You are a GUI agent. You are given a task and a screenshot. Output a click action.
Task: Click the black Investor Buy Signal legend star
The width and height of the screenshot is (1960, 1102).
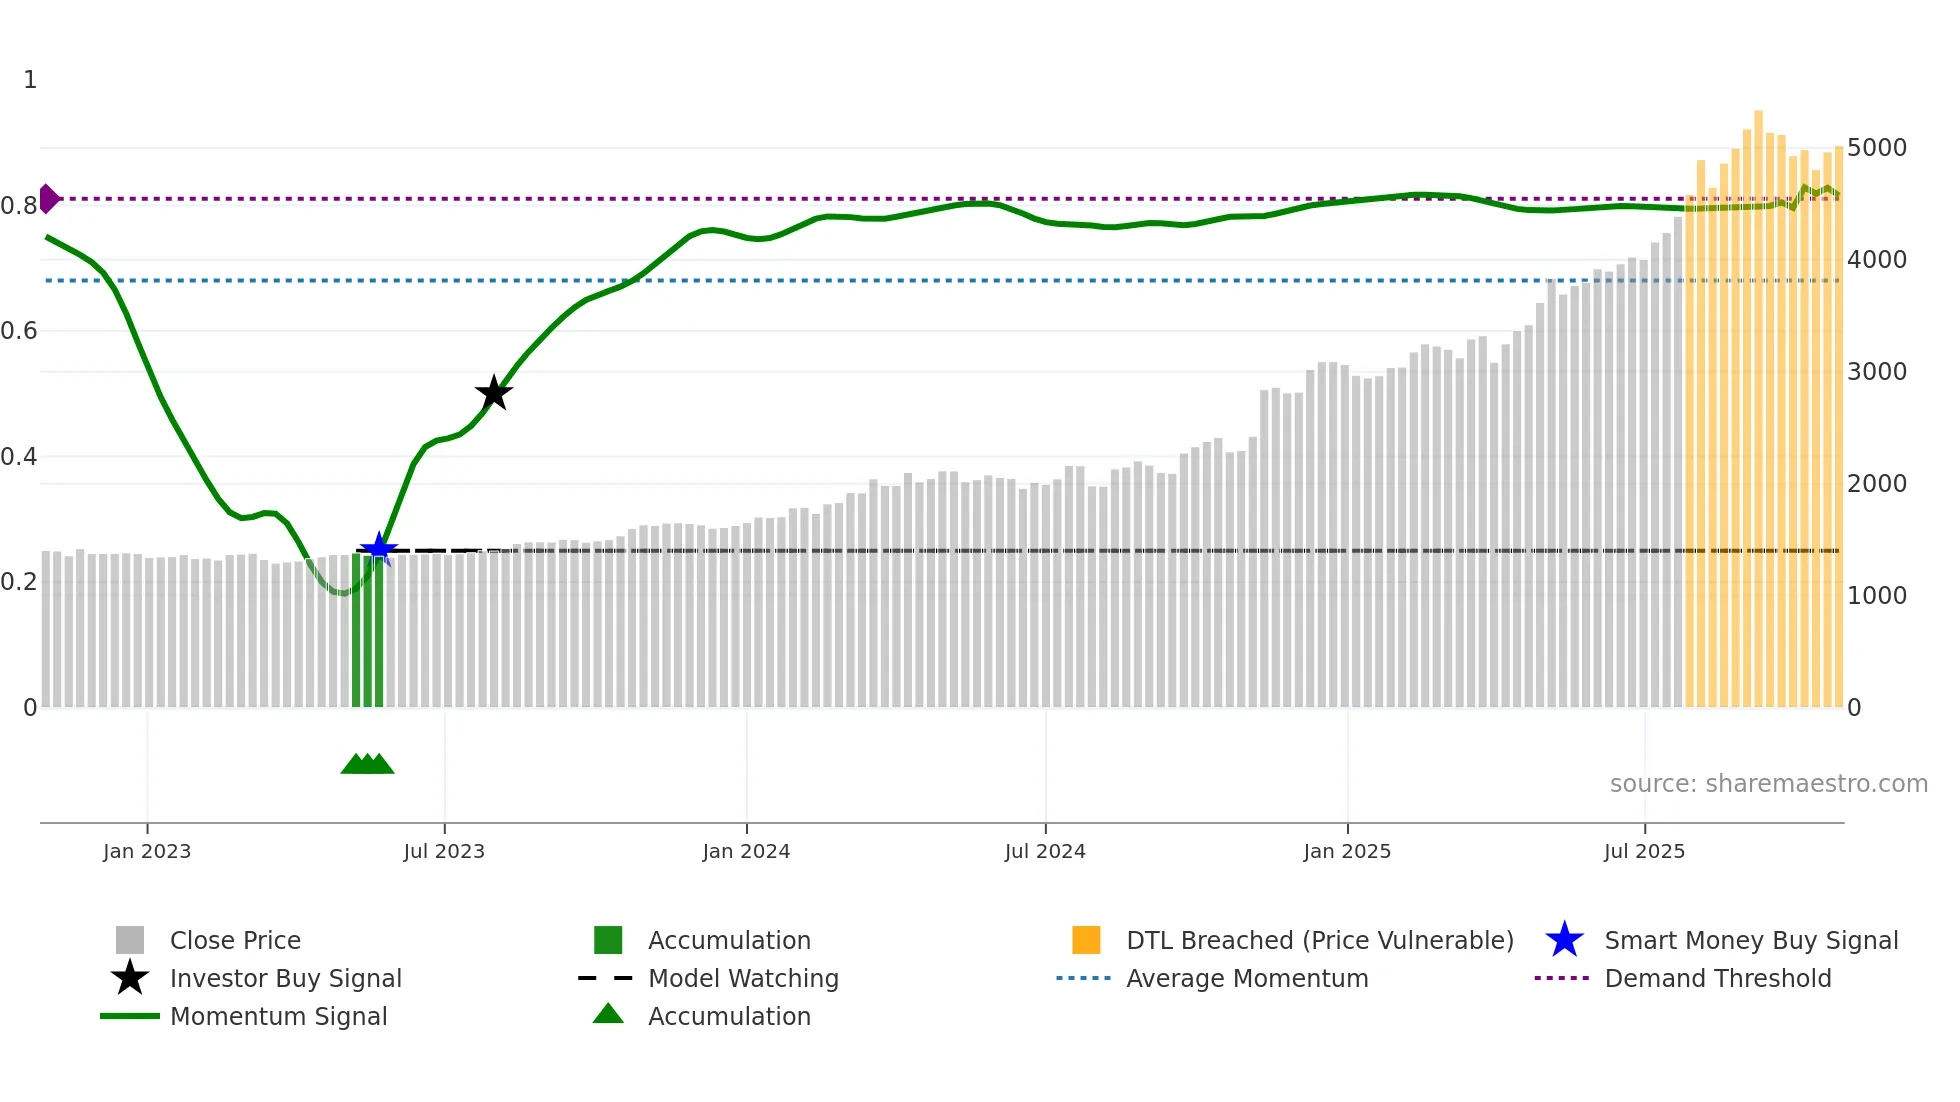coord(130,978)
